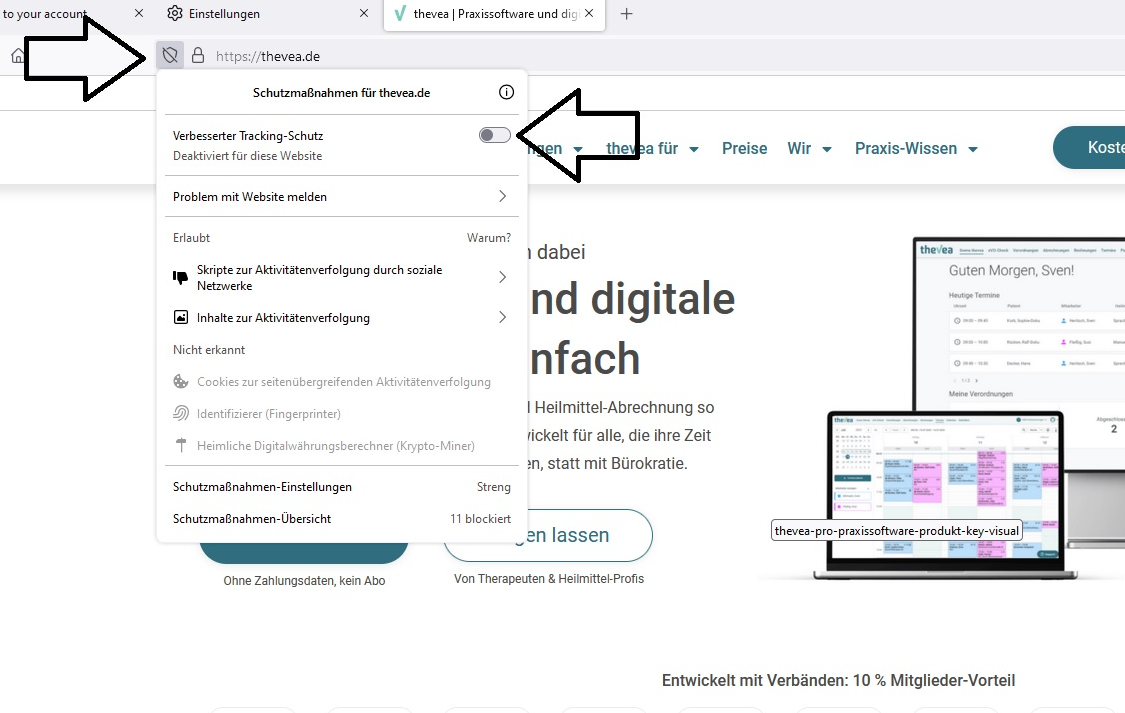
Task: Click the padlock site info icon
Action: [x=198, y=55]
